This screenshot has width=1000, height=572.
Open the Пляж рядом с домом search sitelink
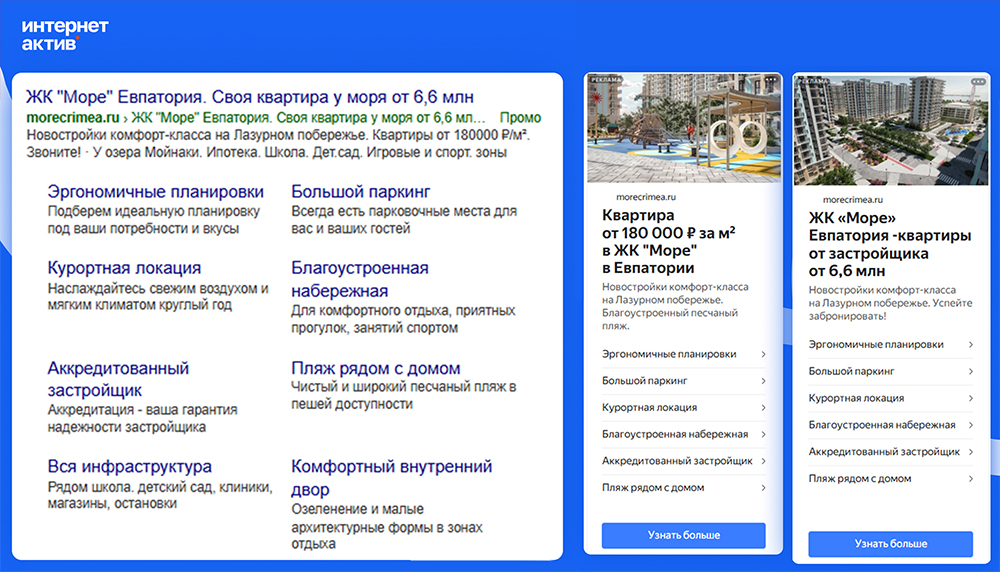376,369
